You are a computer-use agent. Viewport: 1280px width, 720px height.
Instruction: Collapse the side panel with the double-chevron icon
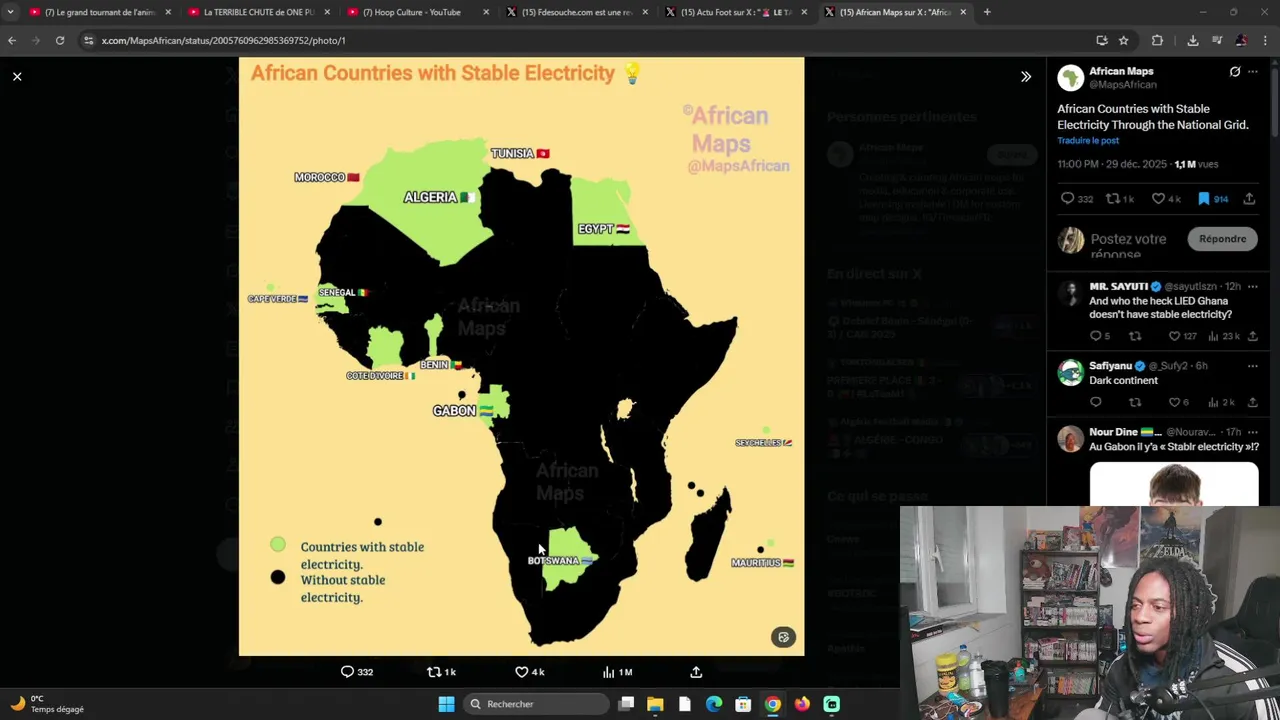[x=1025, y=76]
